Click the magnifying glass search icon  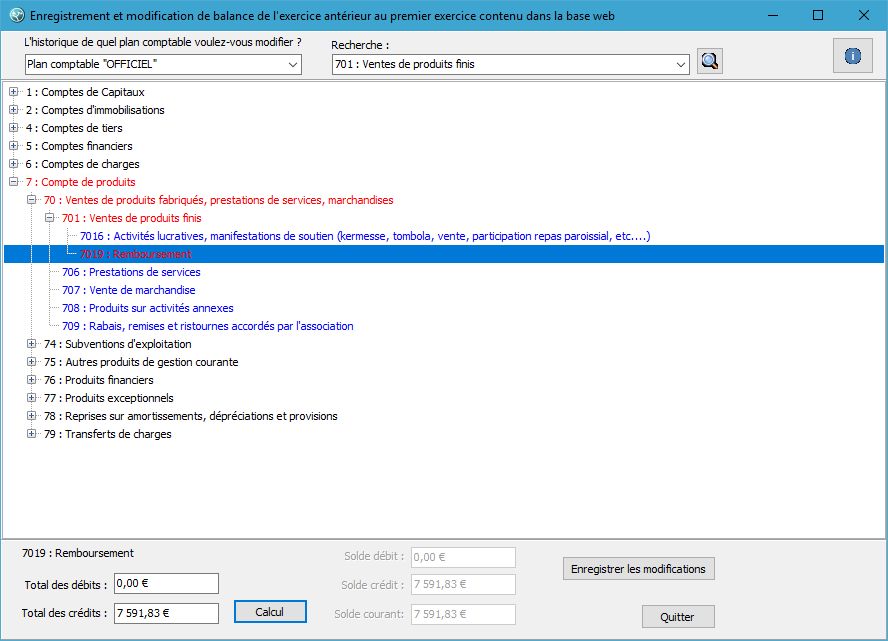[710, 62]
